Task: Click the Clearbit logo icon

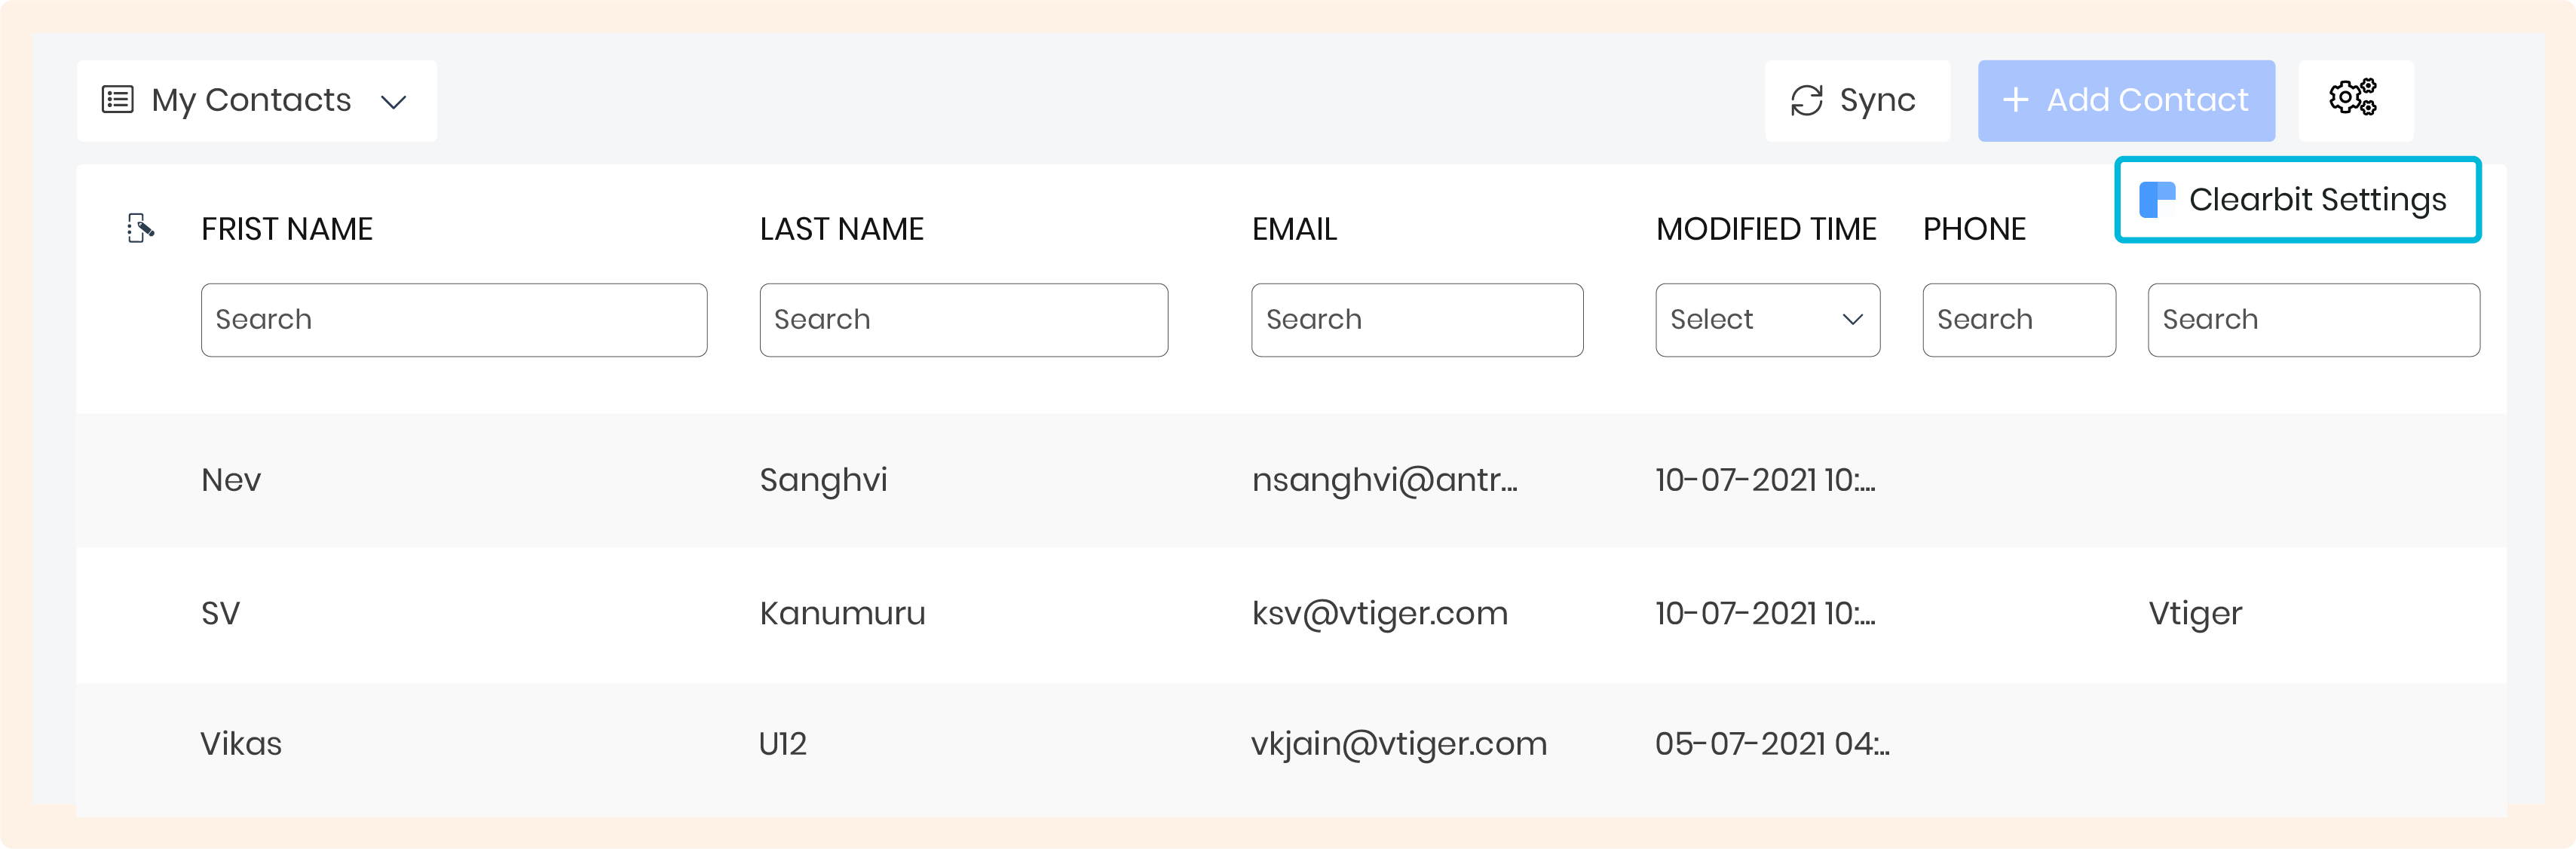Action: point(2156,200)
